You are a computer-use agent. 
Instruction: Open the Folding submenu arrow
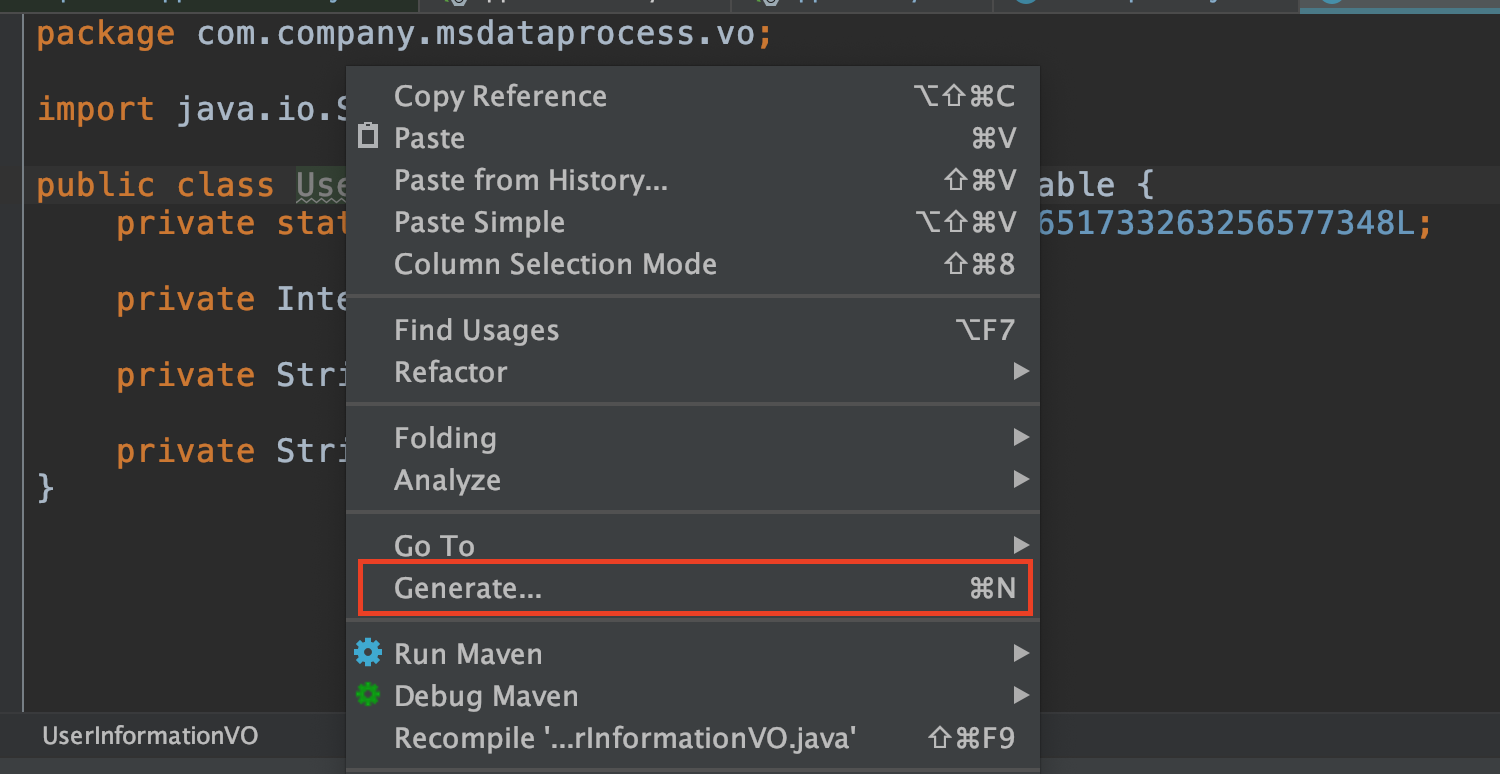1021,437
